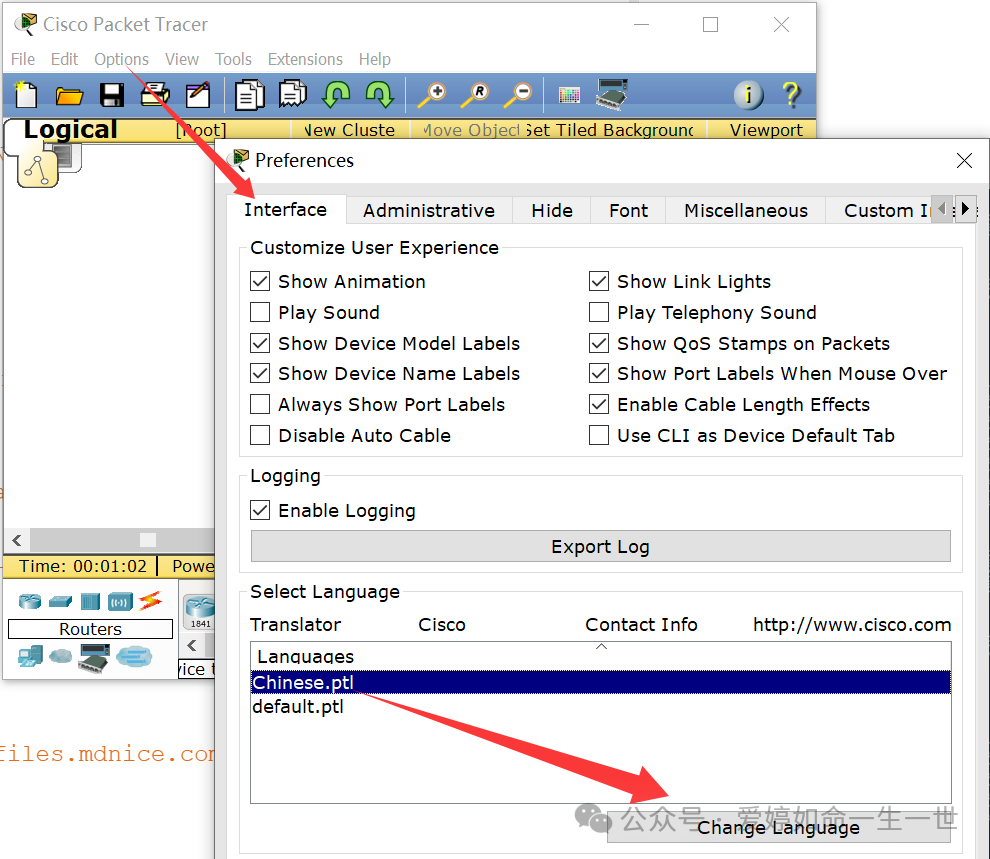The height and width of the screenshot is (859, 990).
Task: Click the Change Language button
Action: (x=778, y=827)
